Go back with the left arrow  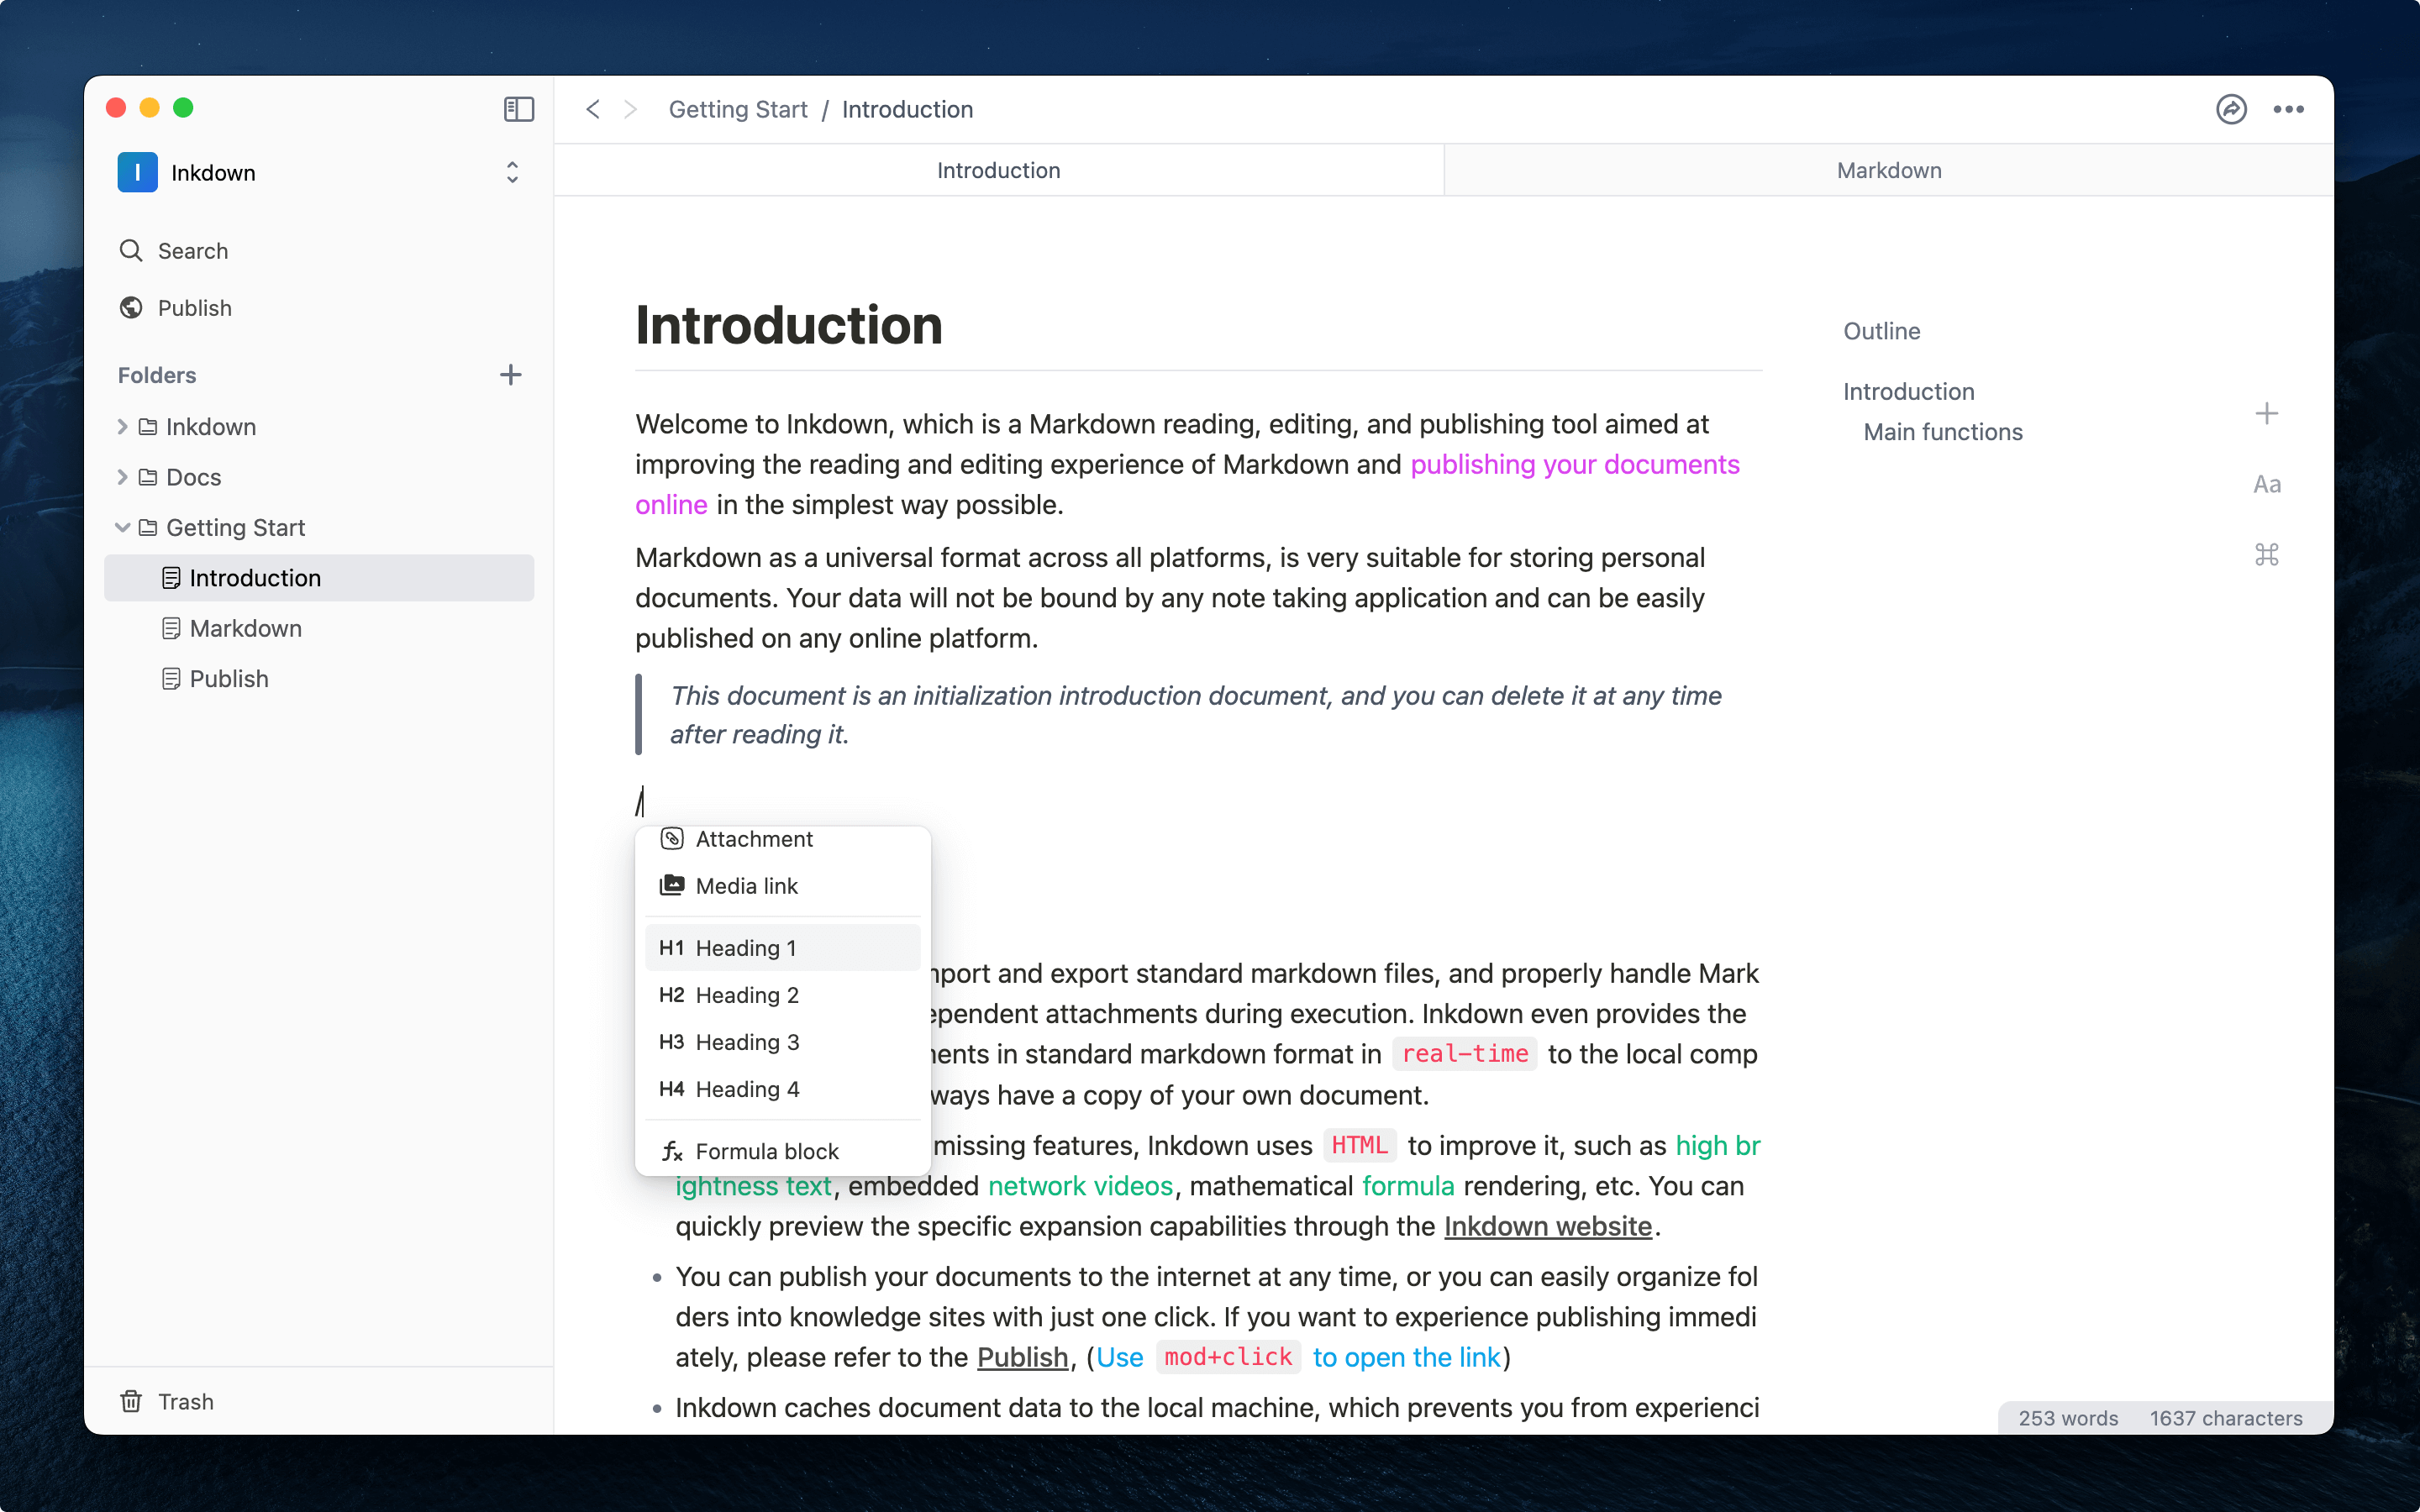point(593,109)
